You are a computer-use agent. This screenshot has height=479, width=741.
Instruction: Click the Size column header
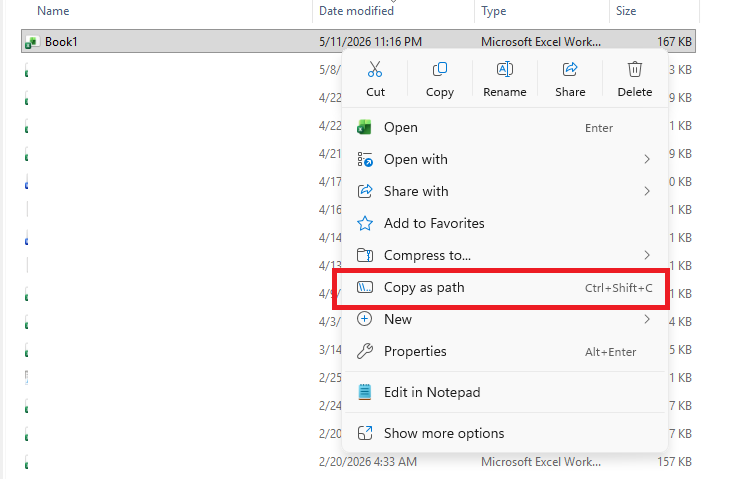(x=626, y=11)
